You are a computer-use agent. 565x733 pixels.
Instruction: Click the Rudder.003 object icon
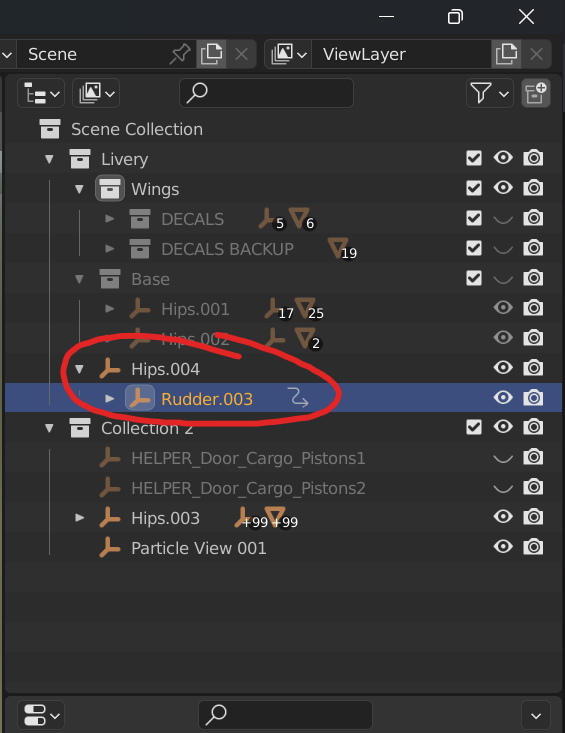[140, 398]
